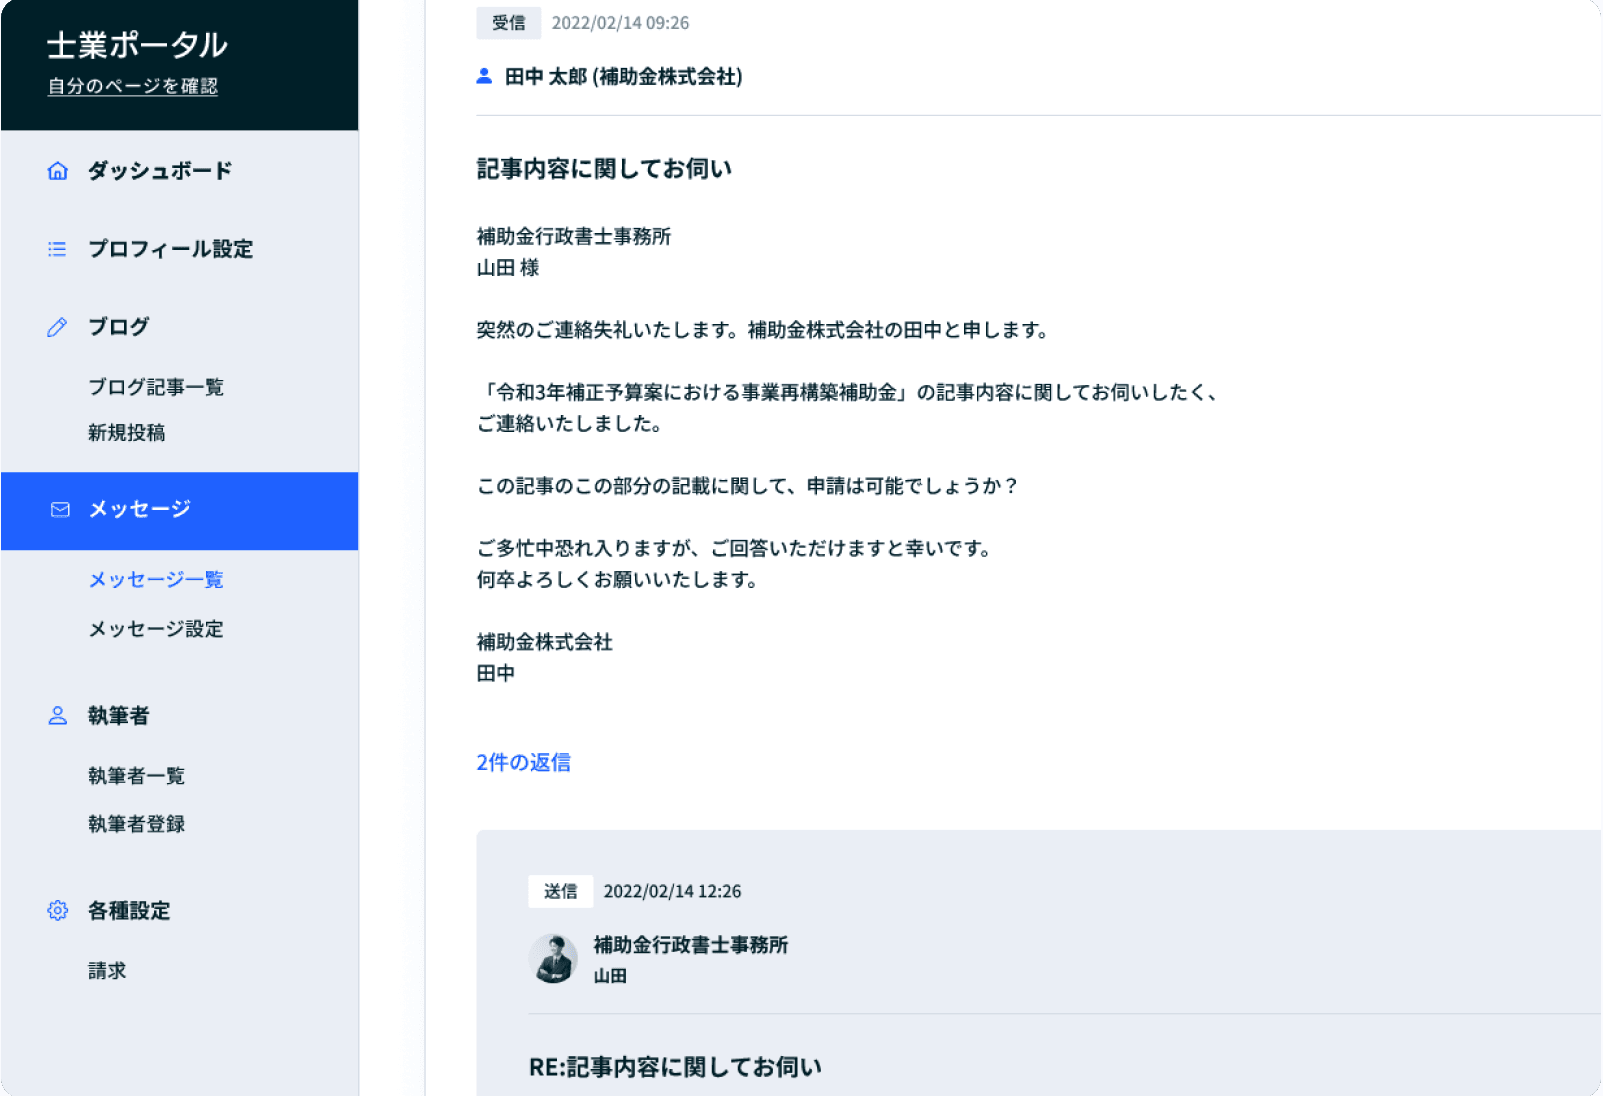The image size is (1603, 1096).
Task: Open 請求 under 各種設定
Action: [x=107, y=971]
